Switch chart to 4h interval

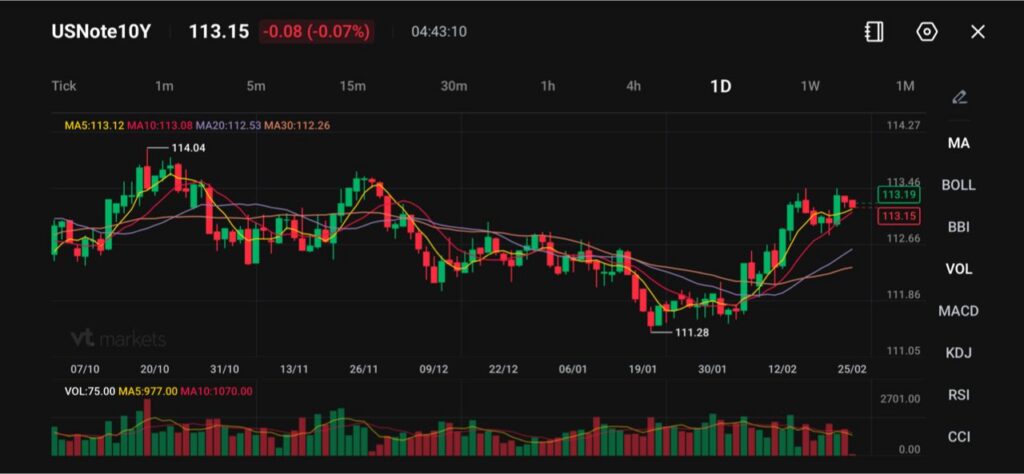634,86
